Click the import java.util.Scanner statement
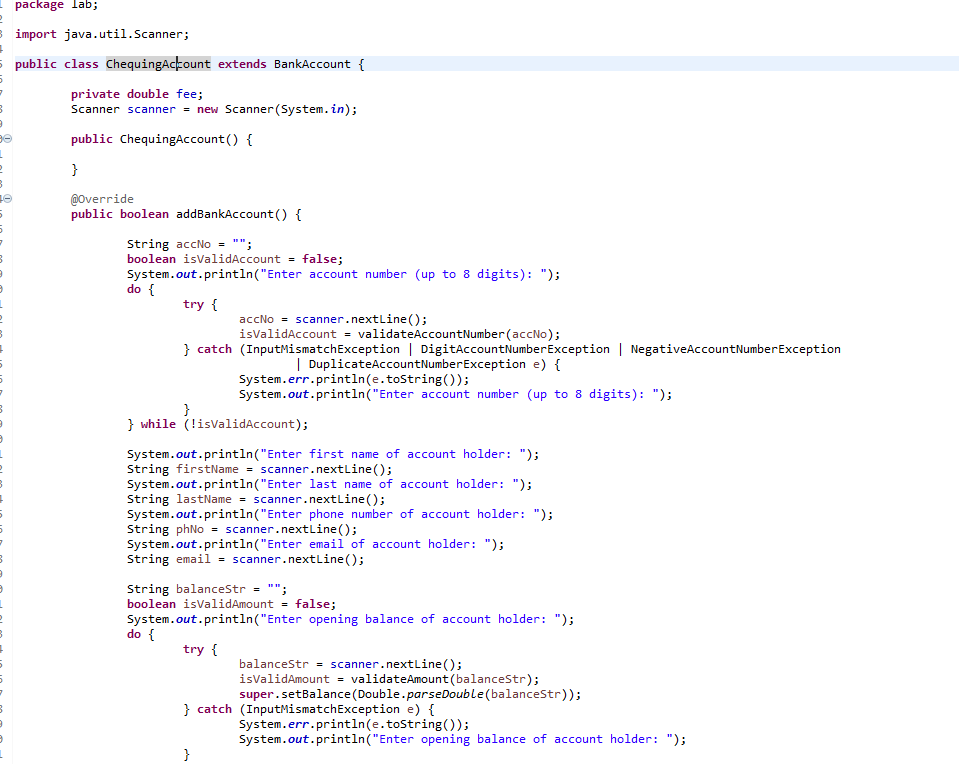Image resolution: width=959 pixels, height=764 pixels. click(x=100, y=33)
